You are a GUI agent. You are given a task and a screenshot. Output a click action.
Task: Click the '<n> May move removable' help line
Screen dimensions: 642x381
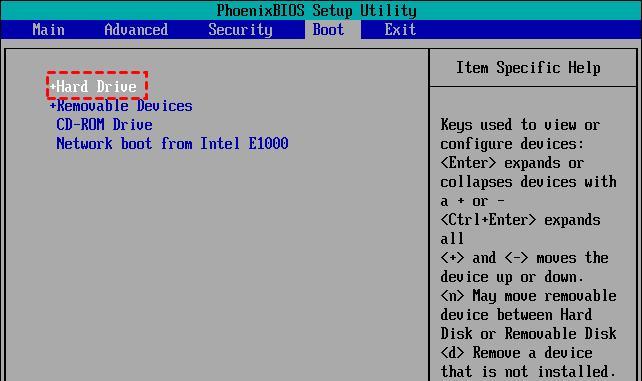(528, 295)
